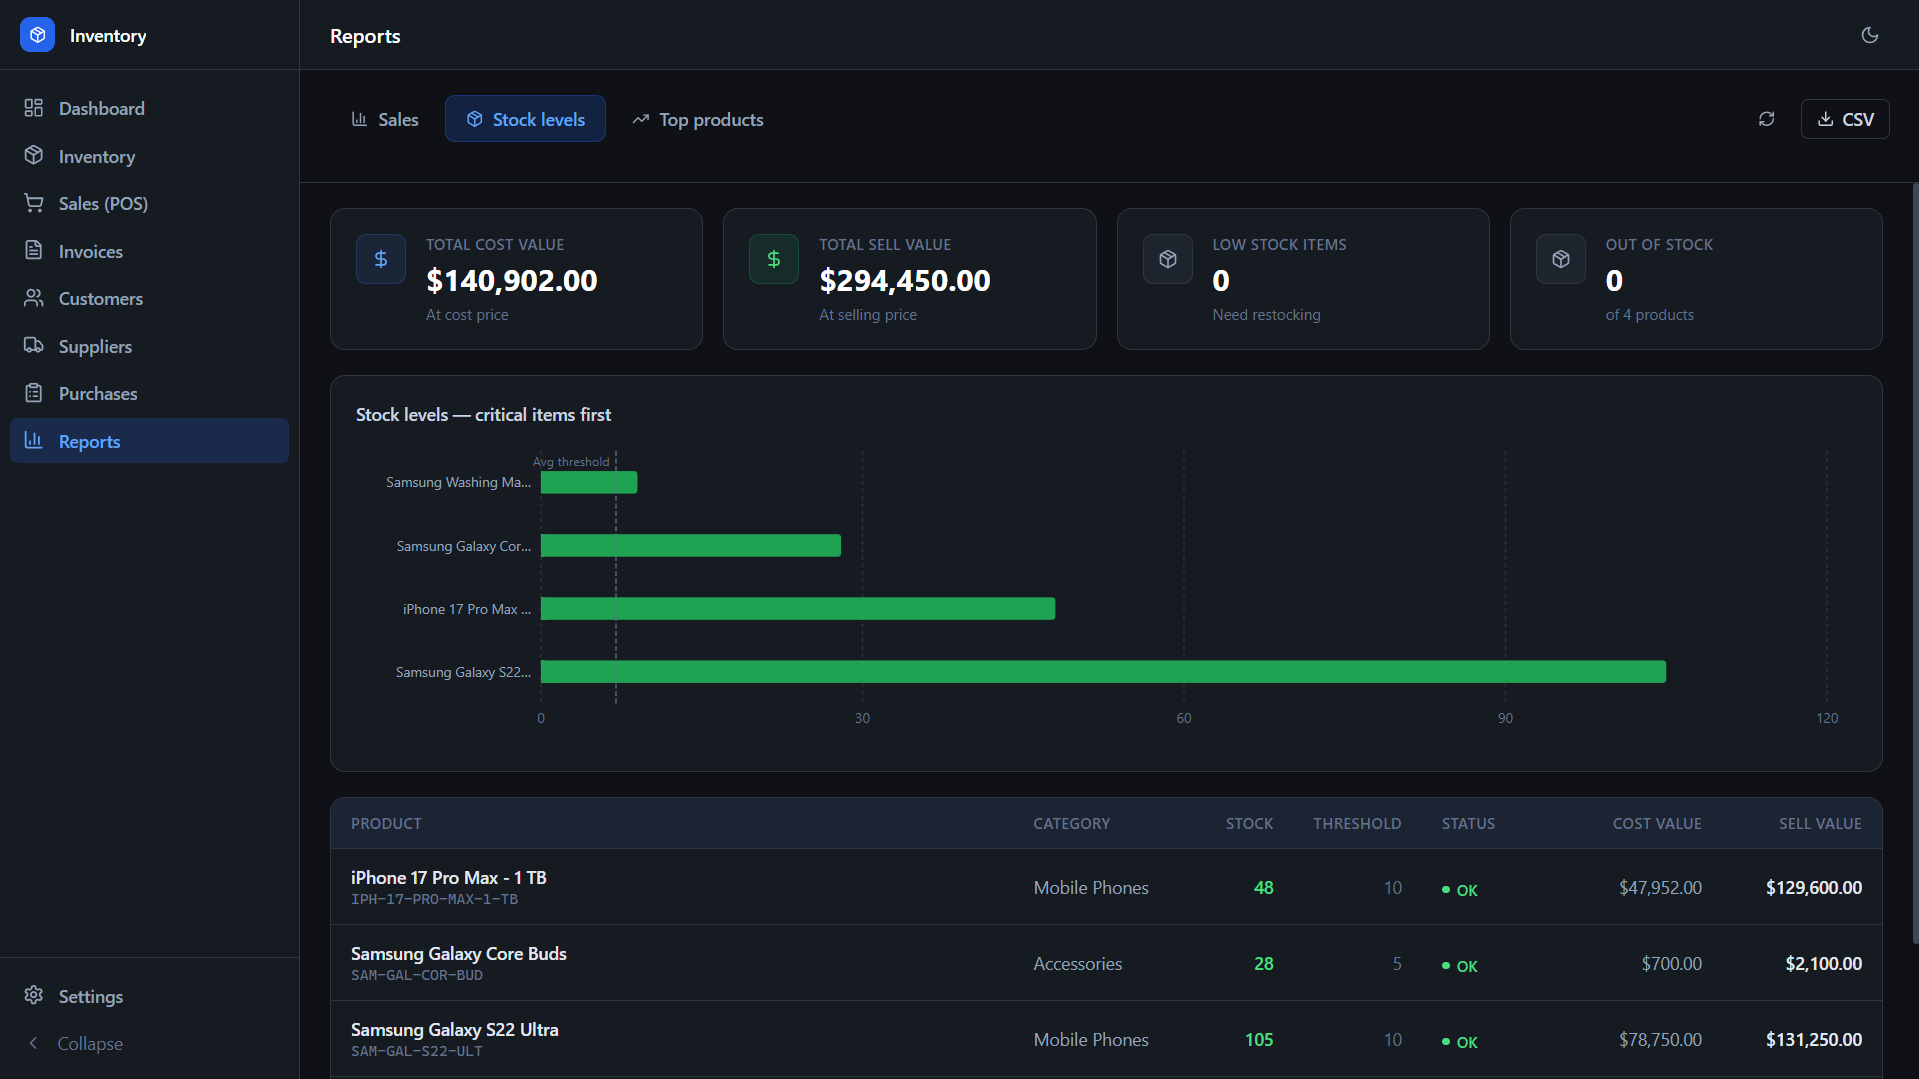Viewport: 1919px width, 1079px height.
Task: Click the SELL VALUE column header
Action: [x=1820, y=824]
